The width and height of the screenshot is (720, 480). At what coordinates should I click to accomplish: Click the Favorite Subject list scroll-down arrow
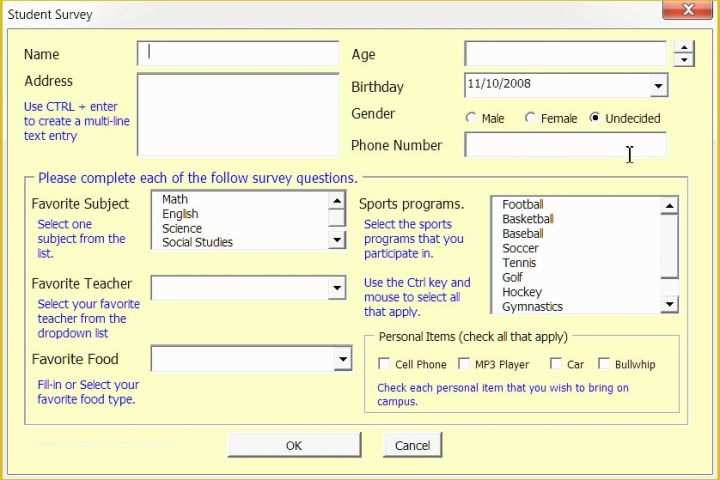(337, 239)
